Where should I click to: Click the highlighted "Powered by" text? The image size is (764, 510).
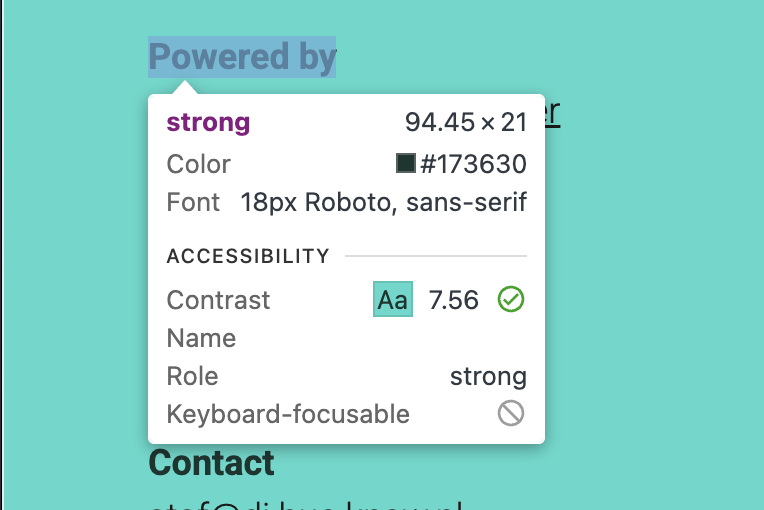(242, 58)
